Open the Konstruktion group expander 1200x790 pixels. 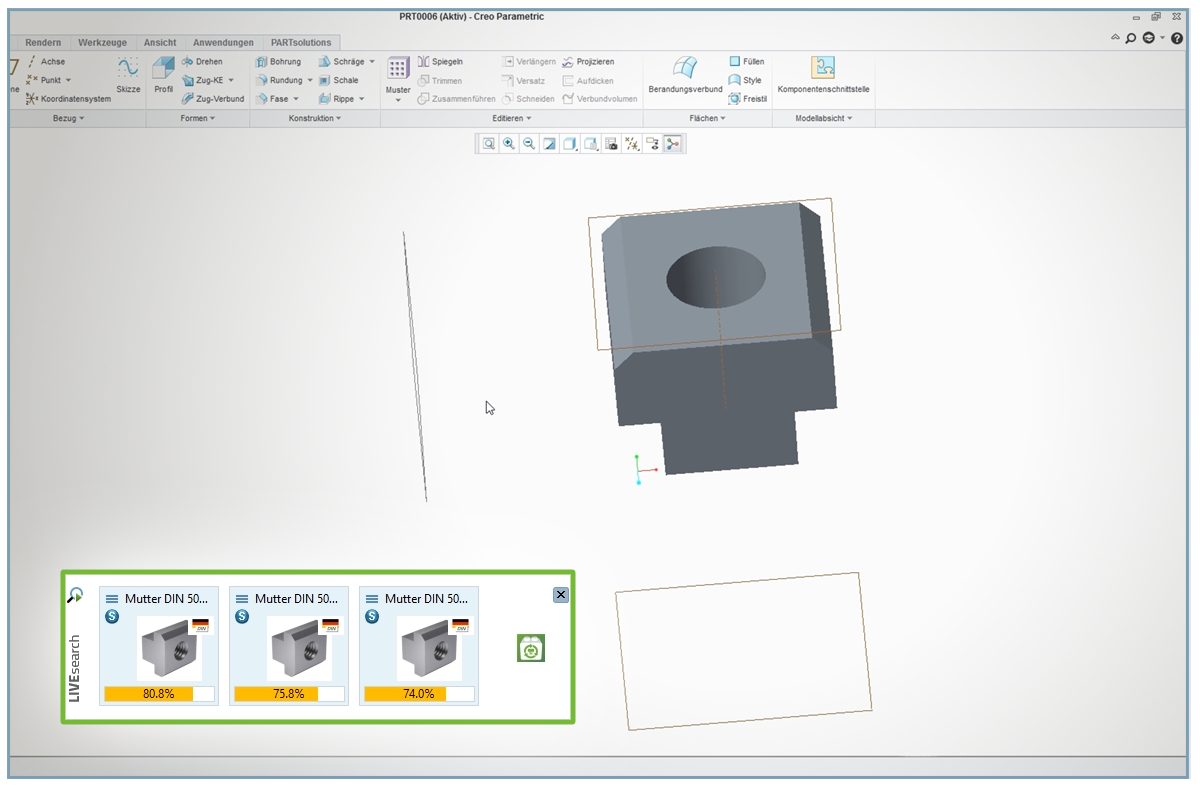pos(315,119)
